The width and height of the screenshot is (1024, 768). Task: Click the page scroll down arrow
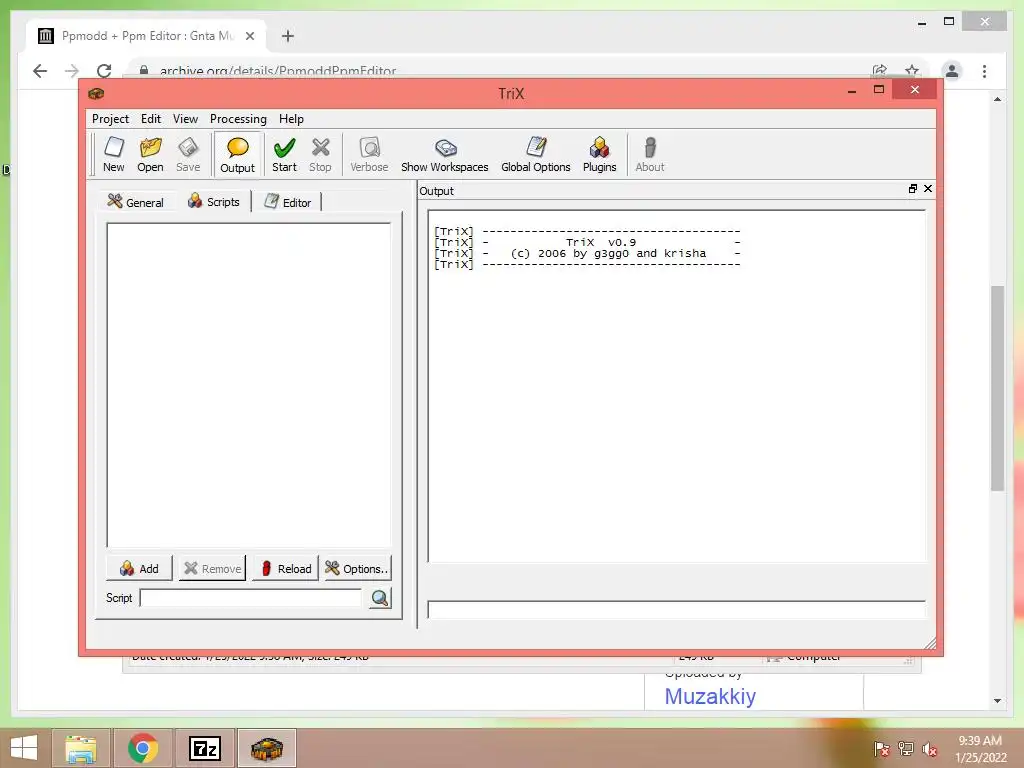tap(997, 701)
